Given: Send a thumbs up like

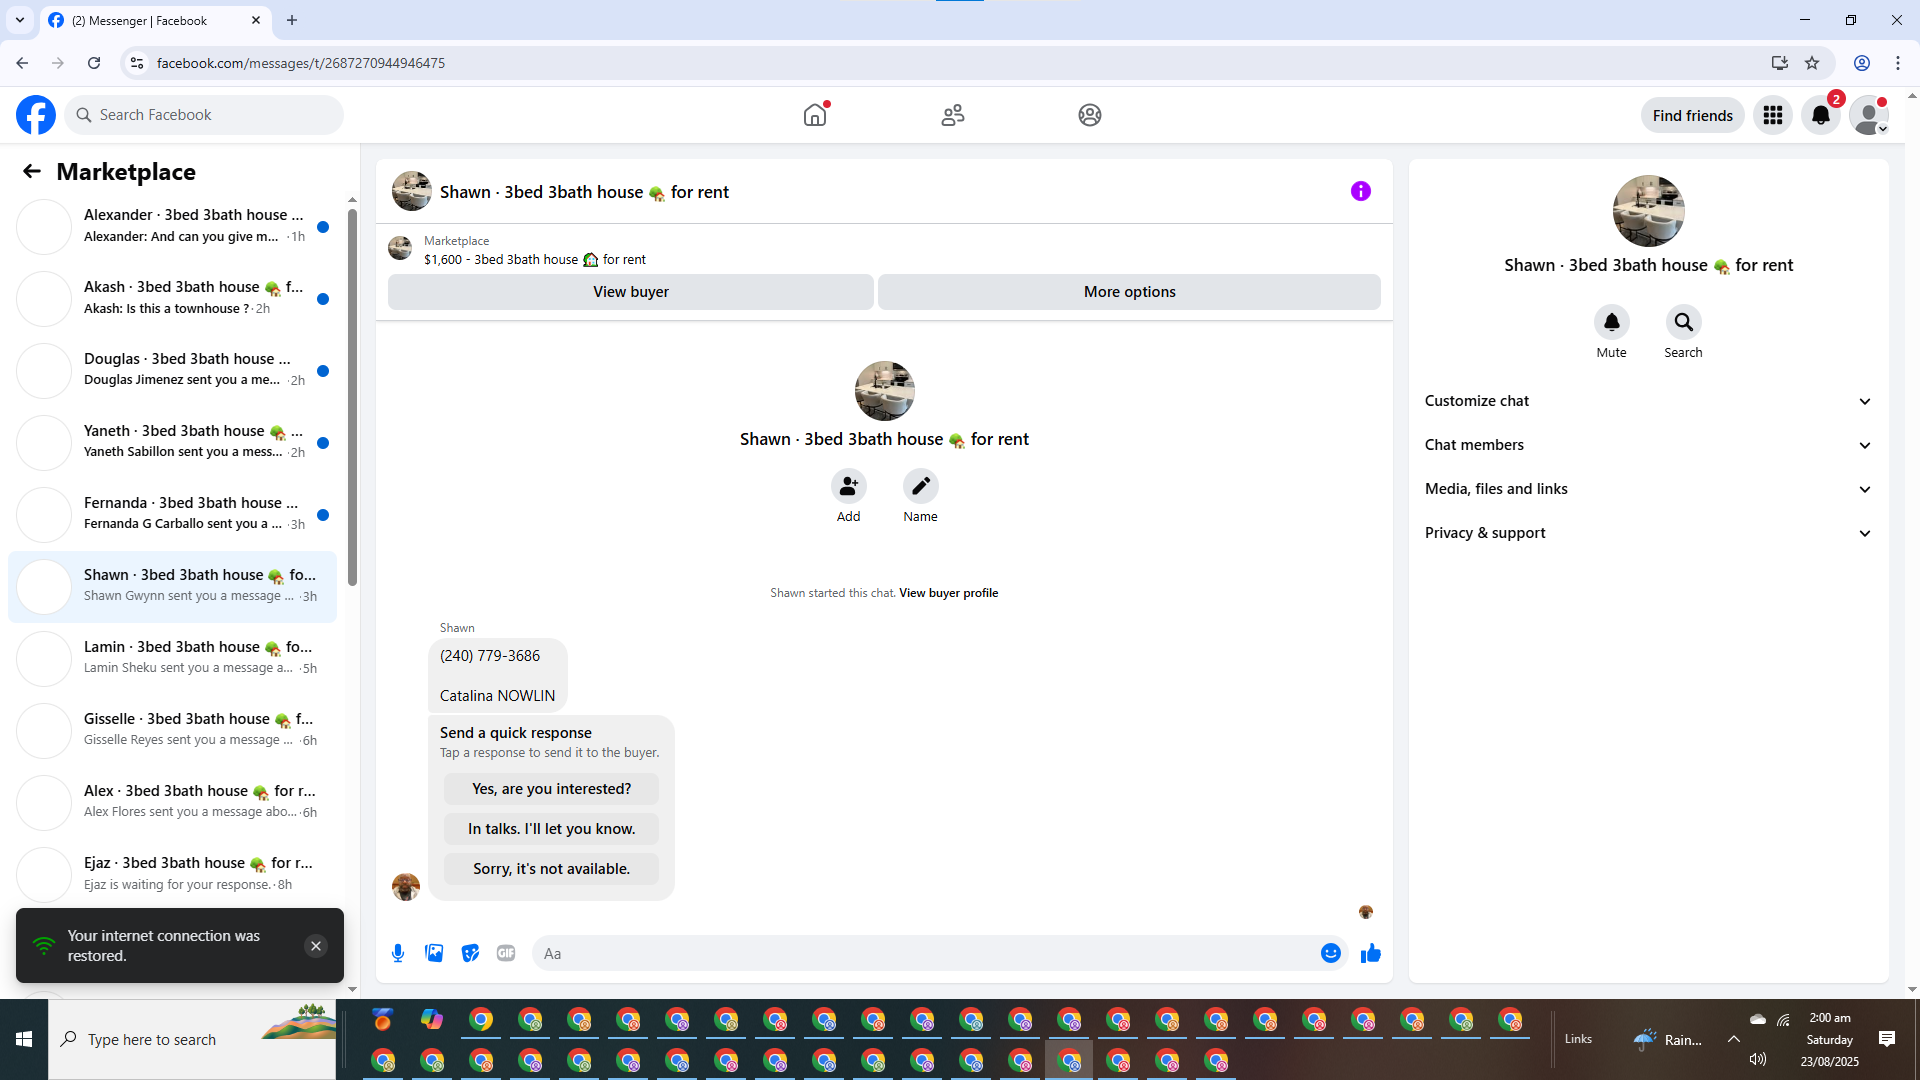Looking at the screenshot, I should click(x=1370, y=953).
